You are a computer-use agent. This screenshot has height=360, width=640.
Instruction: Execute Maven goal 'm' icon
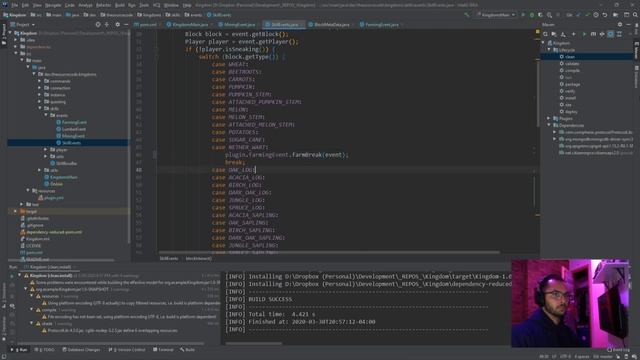point(593,34)
